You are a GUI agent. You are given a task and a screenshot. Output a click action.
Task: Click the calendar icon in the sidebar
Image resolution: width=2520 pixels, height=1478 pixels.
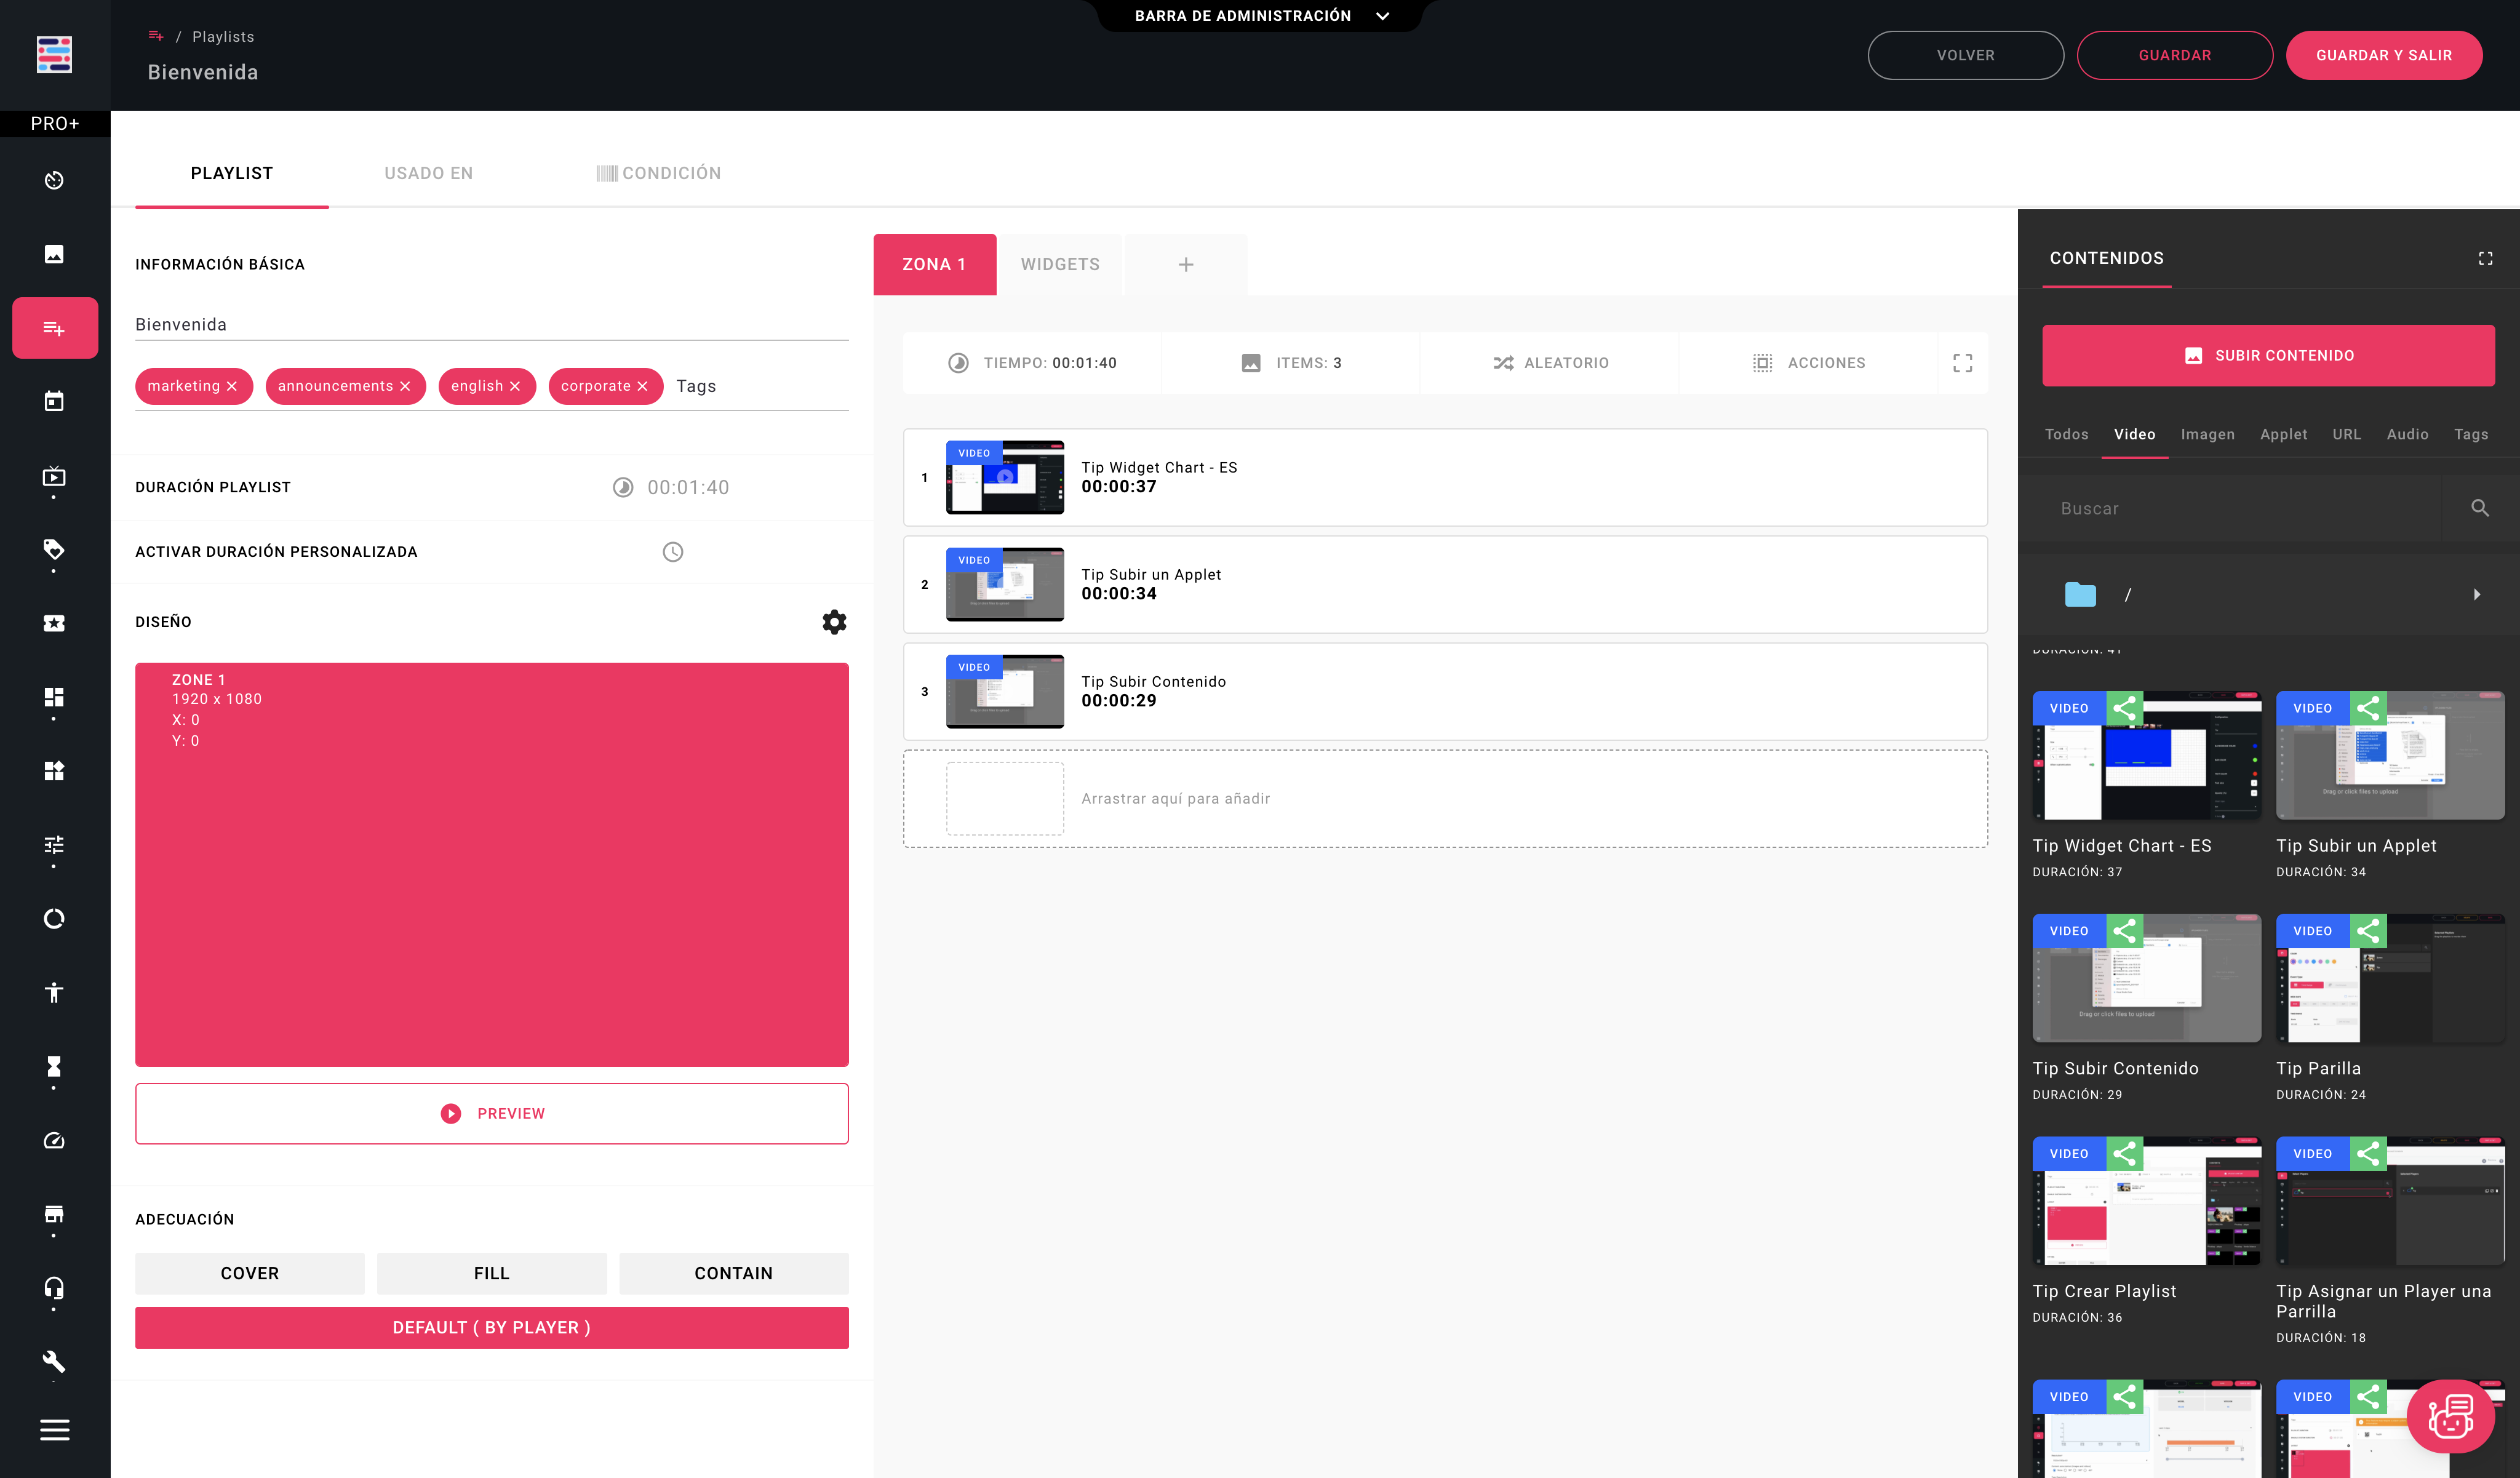click(54, 401)
